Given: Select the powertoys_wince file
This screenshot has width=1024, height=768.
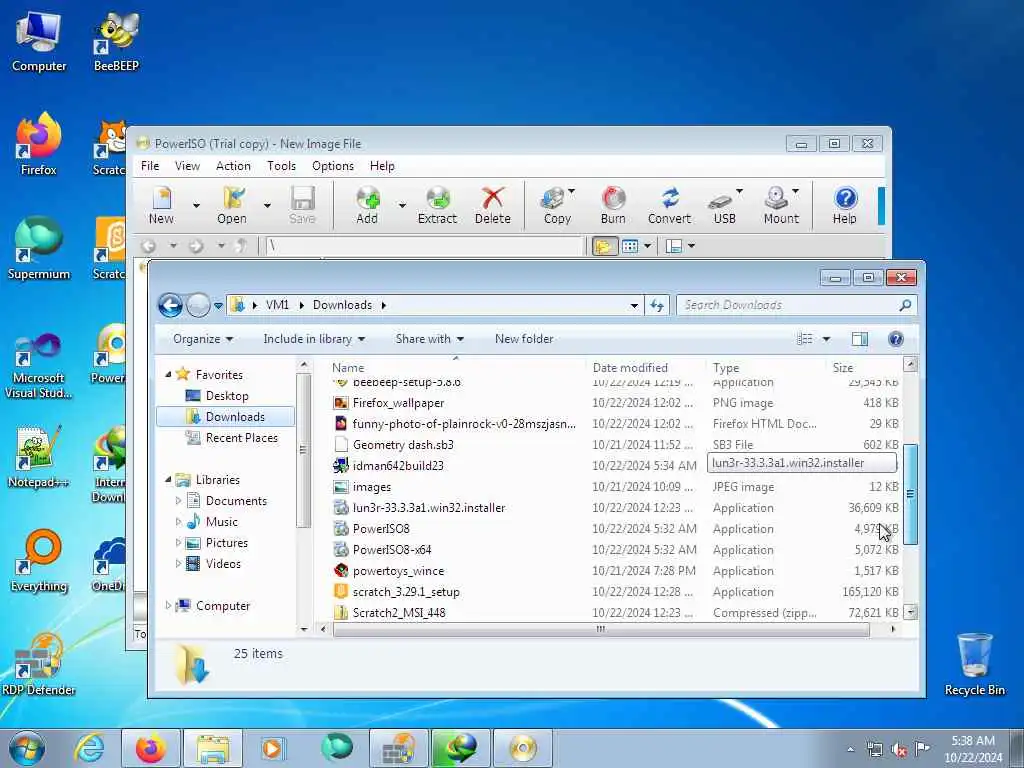Looking at the screenshot, I should point(398,571).
